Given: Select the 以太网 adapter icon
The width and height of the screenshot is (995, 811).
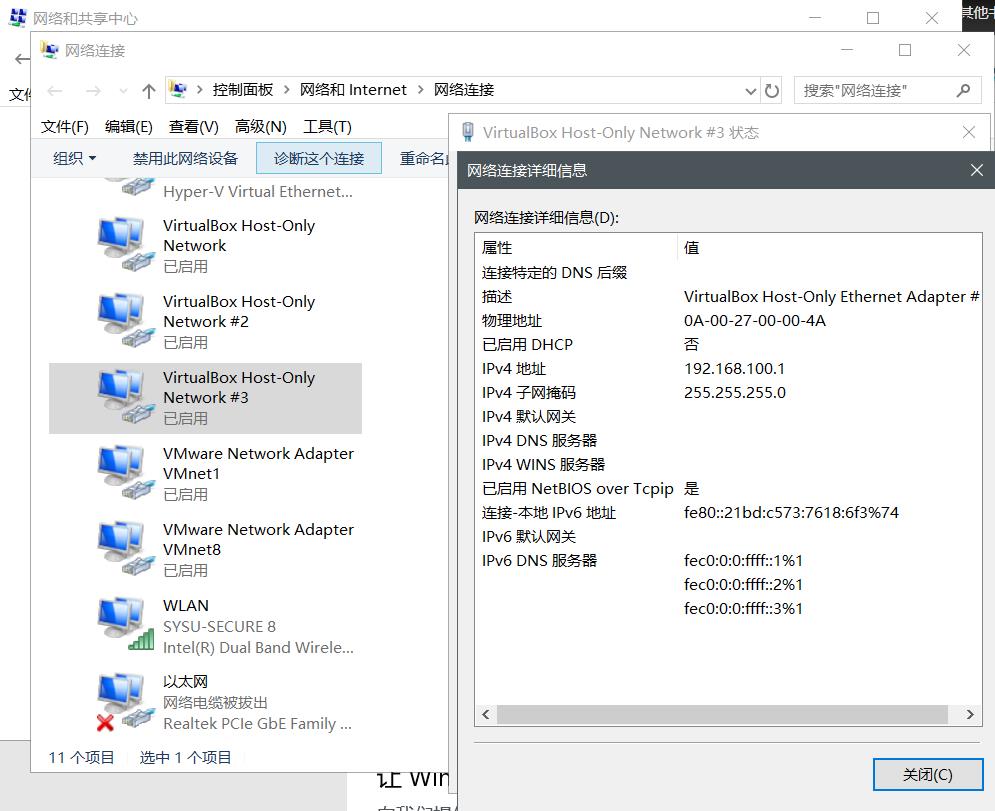Looking at the screenshot, I should point(125,702).
